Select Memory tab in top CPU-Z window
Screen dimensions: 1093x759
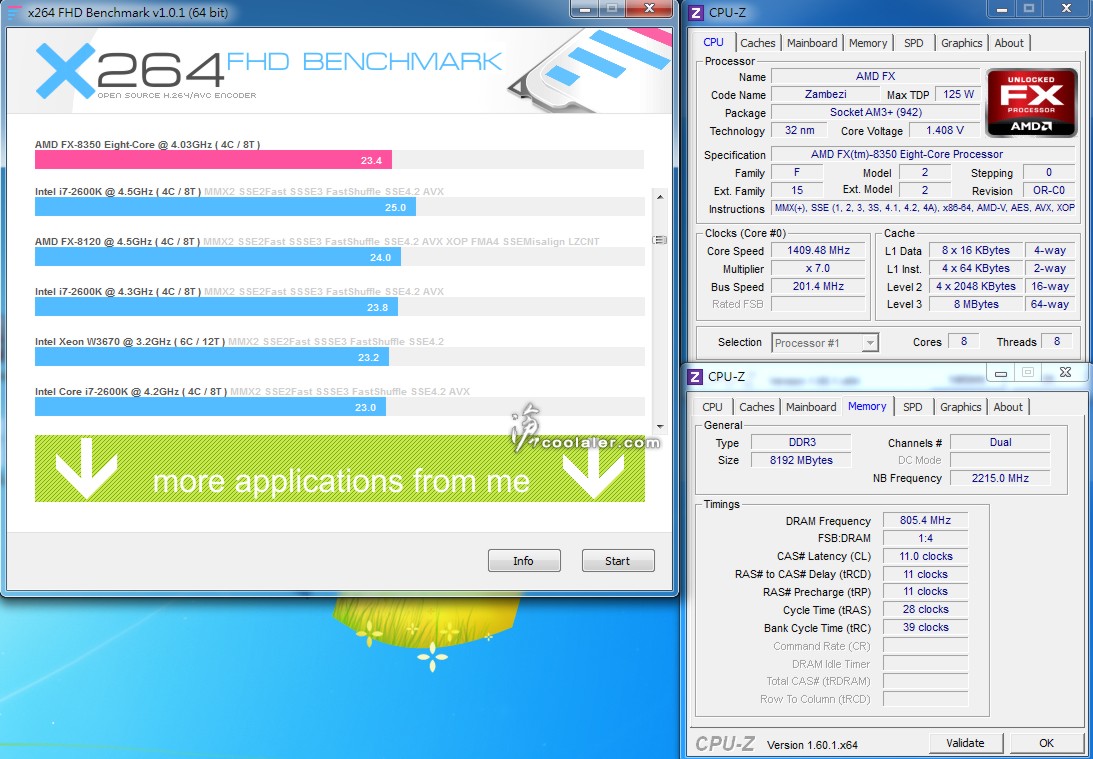(868, 43)
